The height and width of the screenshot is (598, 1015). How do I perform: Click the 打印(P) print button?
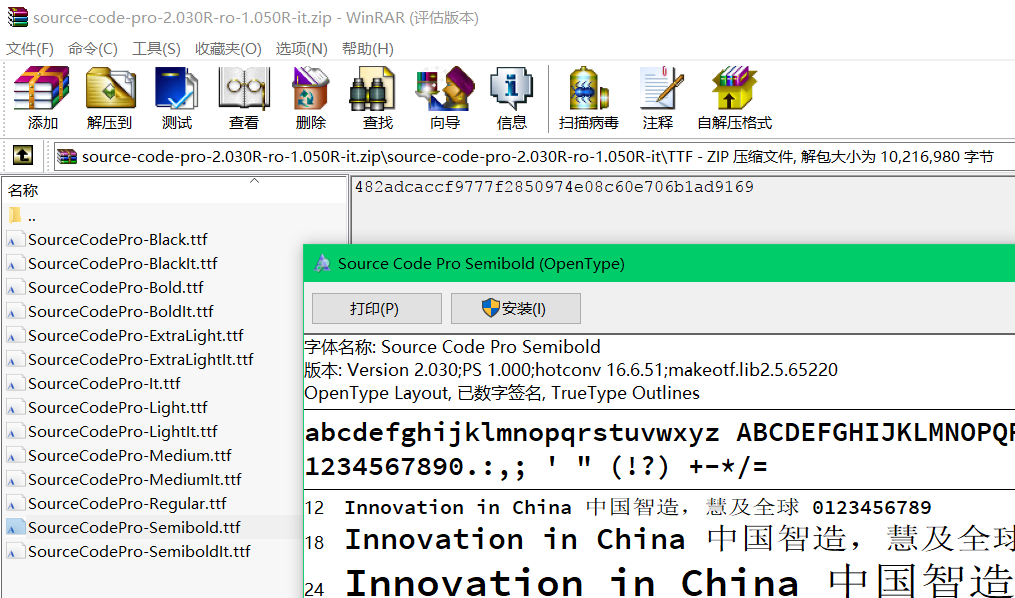(377, 309)
